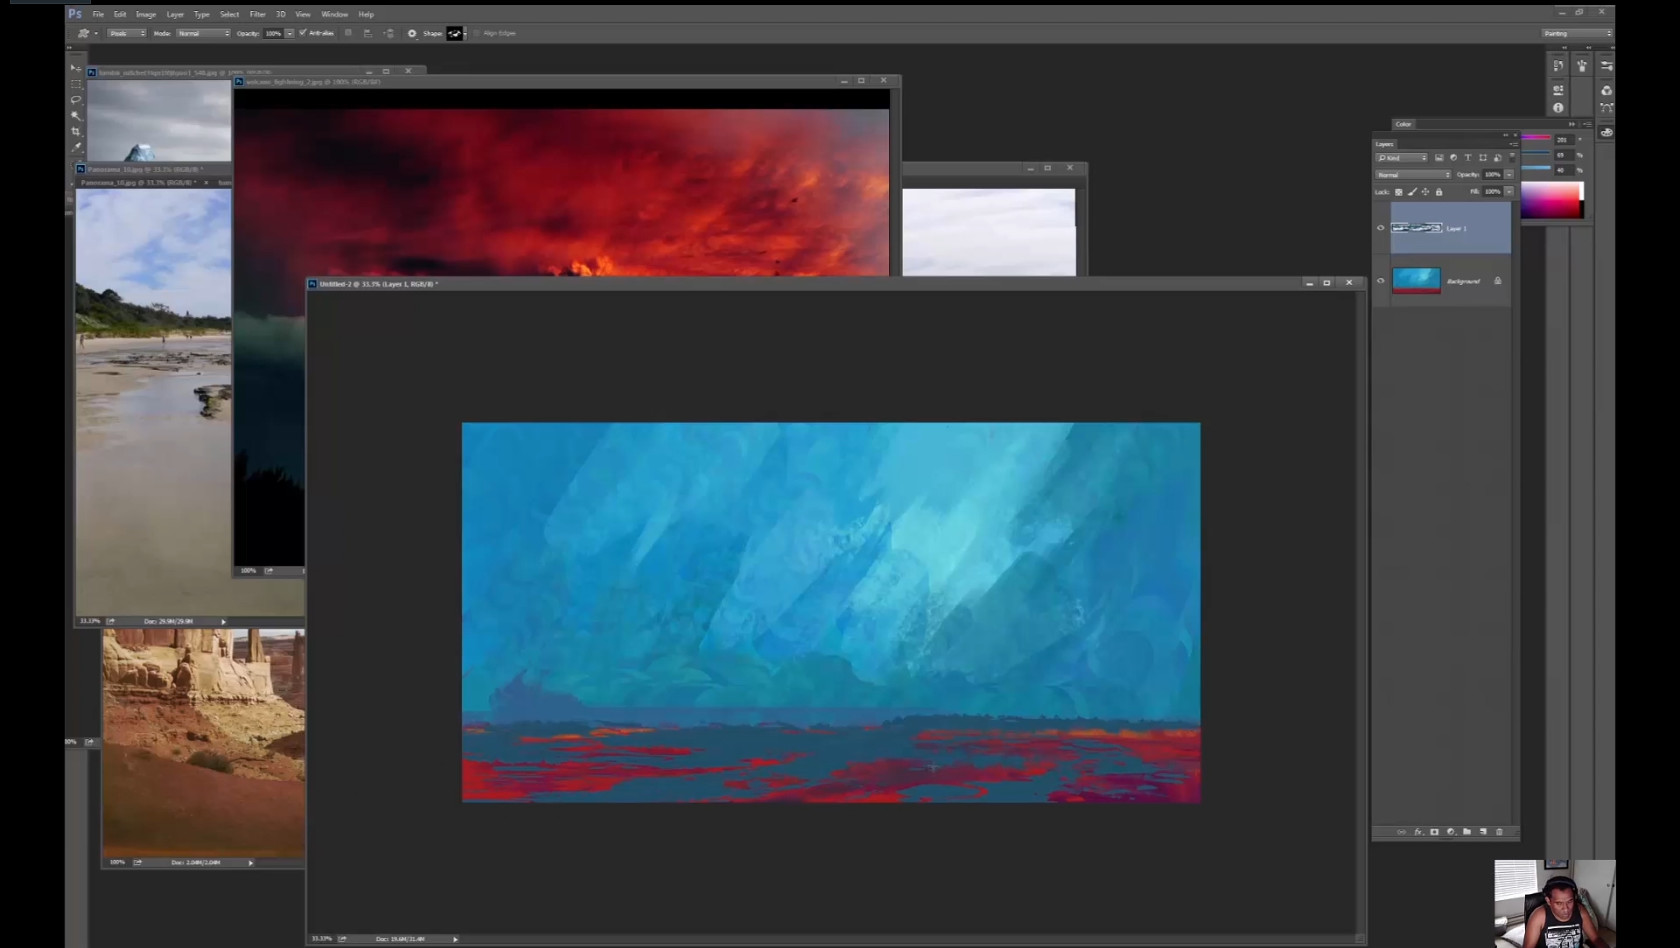Select the Rectangular Marquee tool
This screenshot has height=948, width=1680.
76,84
